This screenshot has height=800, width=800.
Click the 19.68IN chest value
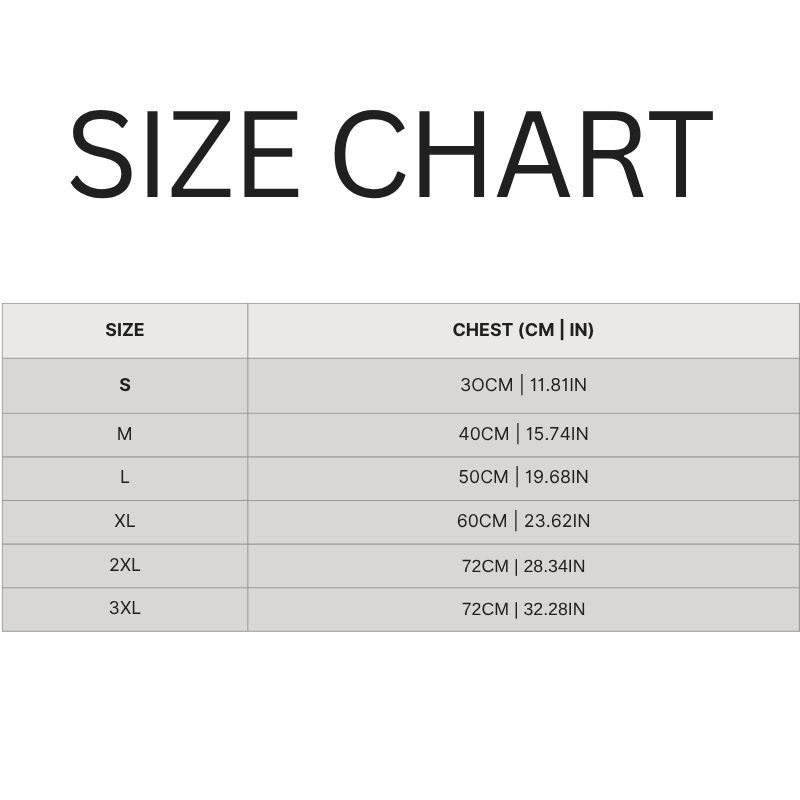pos(558,477)
